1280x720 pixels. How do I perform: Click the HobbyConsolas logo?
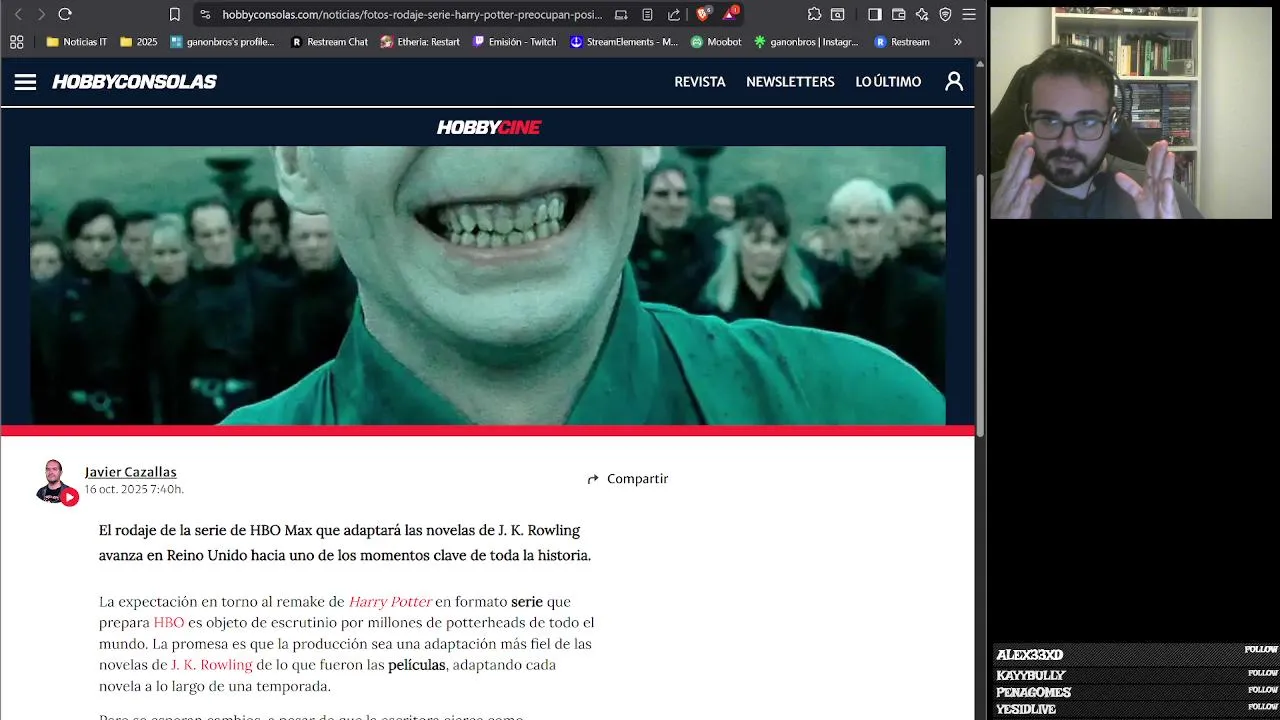coord(134,82)
